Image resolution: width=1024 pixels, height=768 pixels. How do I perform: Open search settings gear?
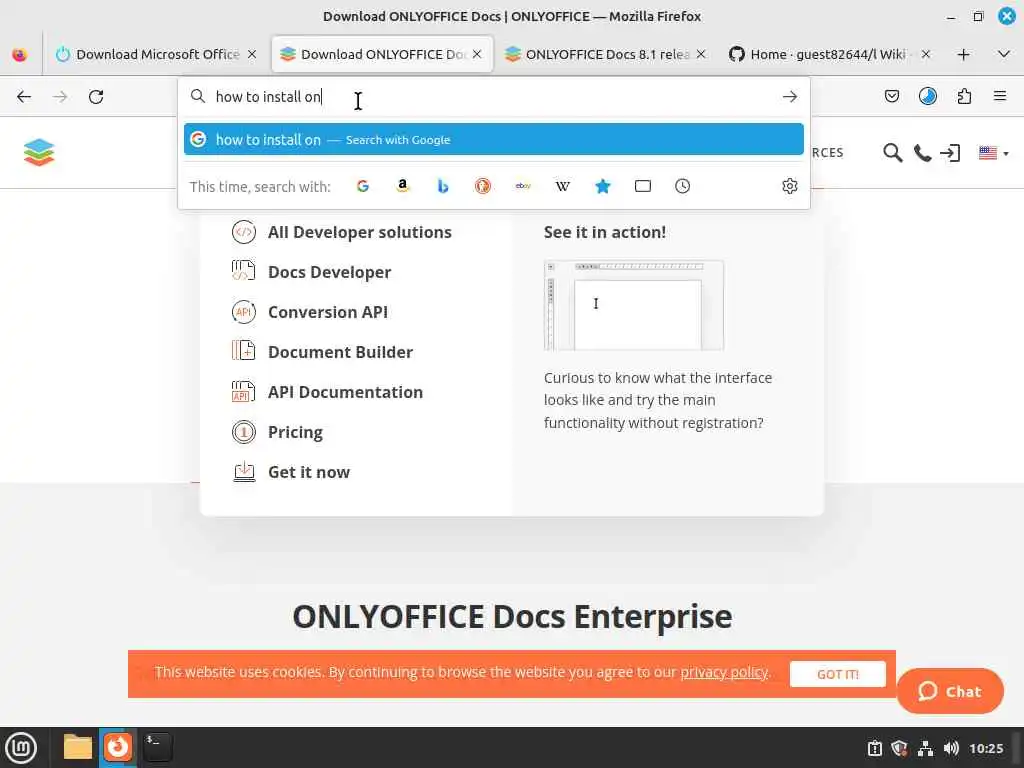(790, 186)
